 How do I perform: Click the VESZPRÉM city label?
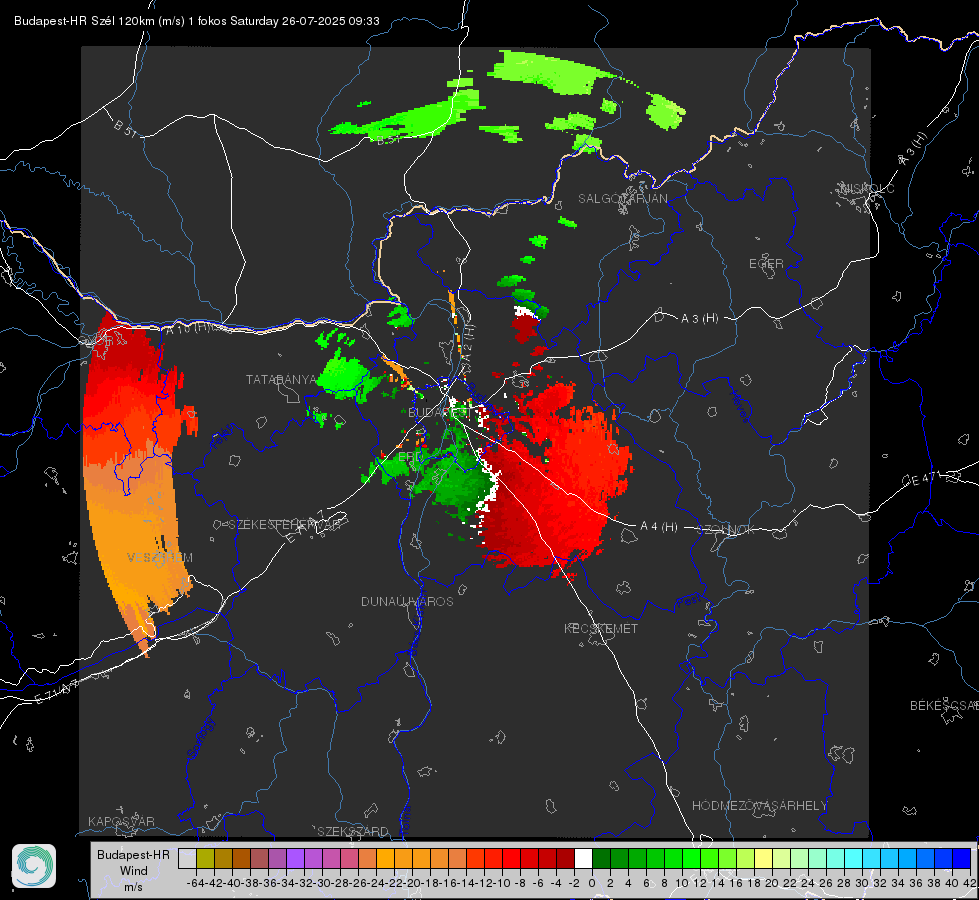coord(160,558)
